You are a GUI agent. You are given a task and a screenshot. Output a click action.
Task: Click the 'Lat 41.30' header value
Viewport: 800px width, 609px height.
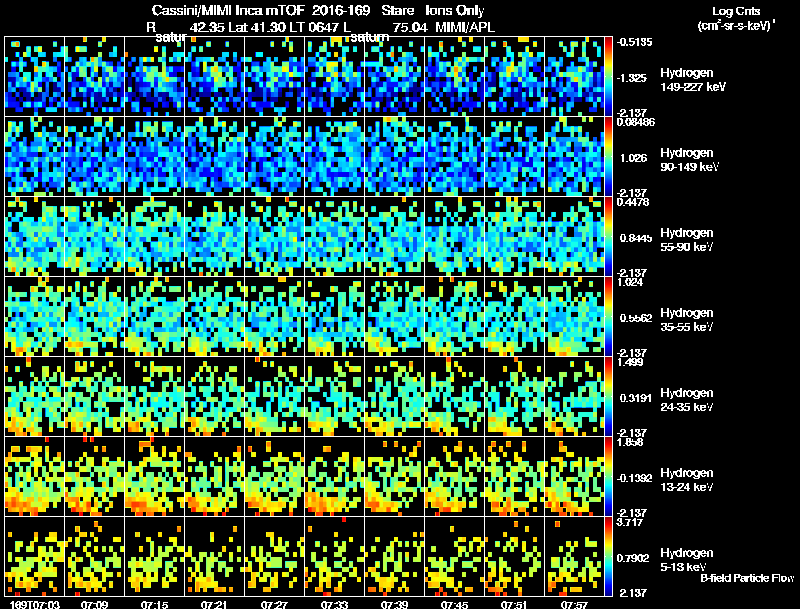[x=257, y=27]
